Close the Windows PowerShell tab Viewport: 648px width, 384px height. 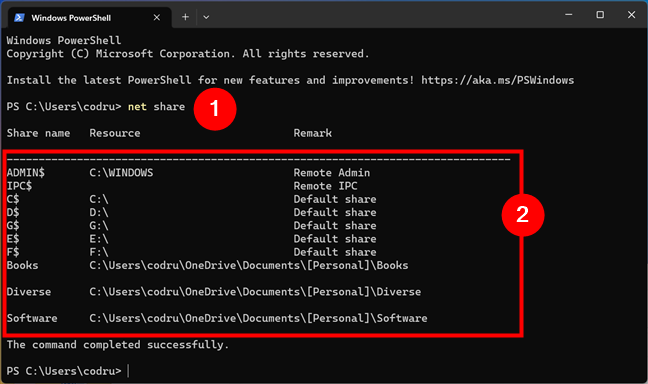pyautogui.click(x=157, y=17)
